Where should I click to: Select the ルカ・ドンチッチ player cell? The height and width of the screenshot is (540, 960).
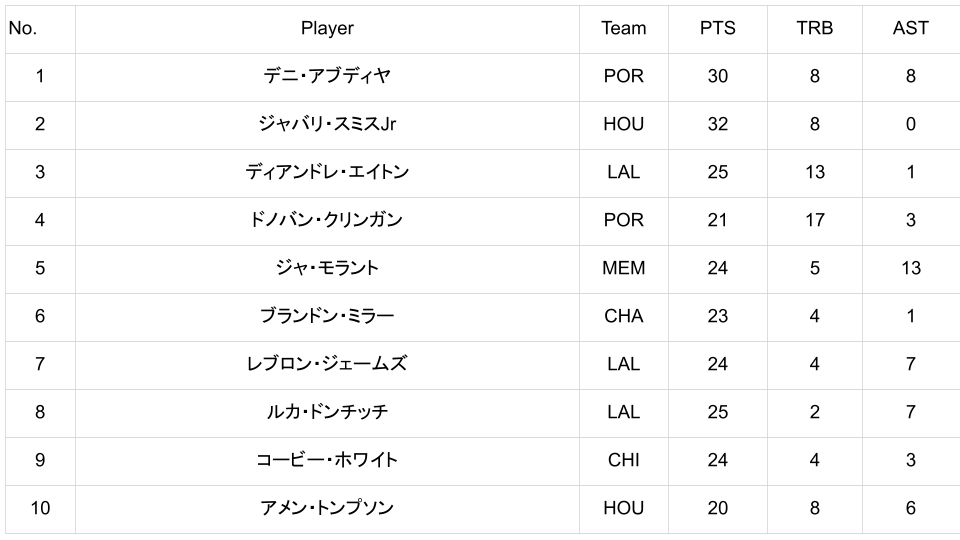pos(327,413)
